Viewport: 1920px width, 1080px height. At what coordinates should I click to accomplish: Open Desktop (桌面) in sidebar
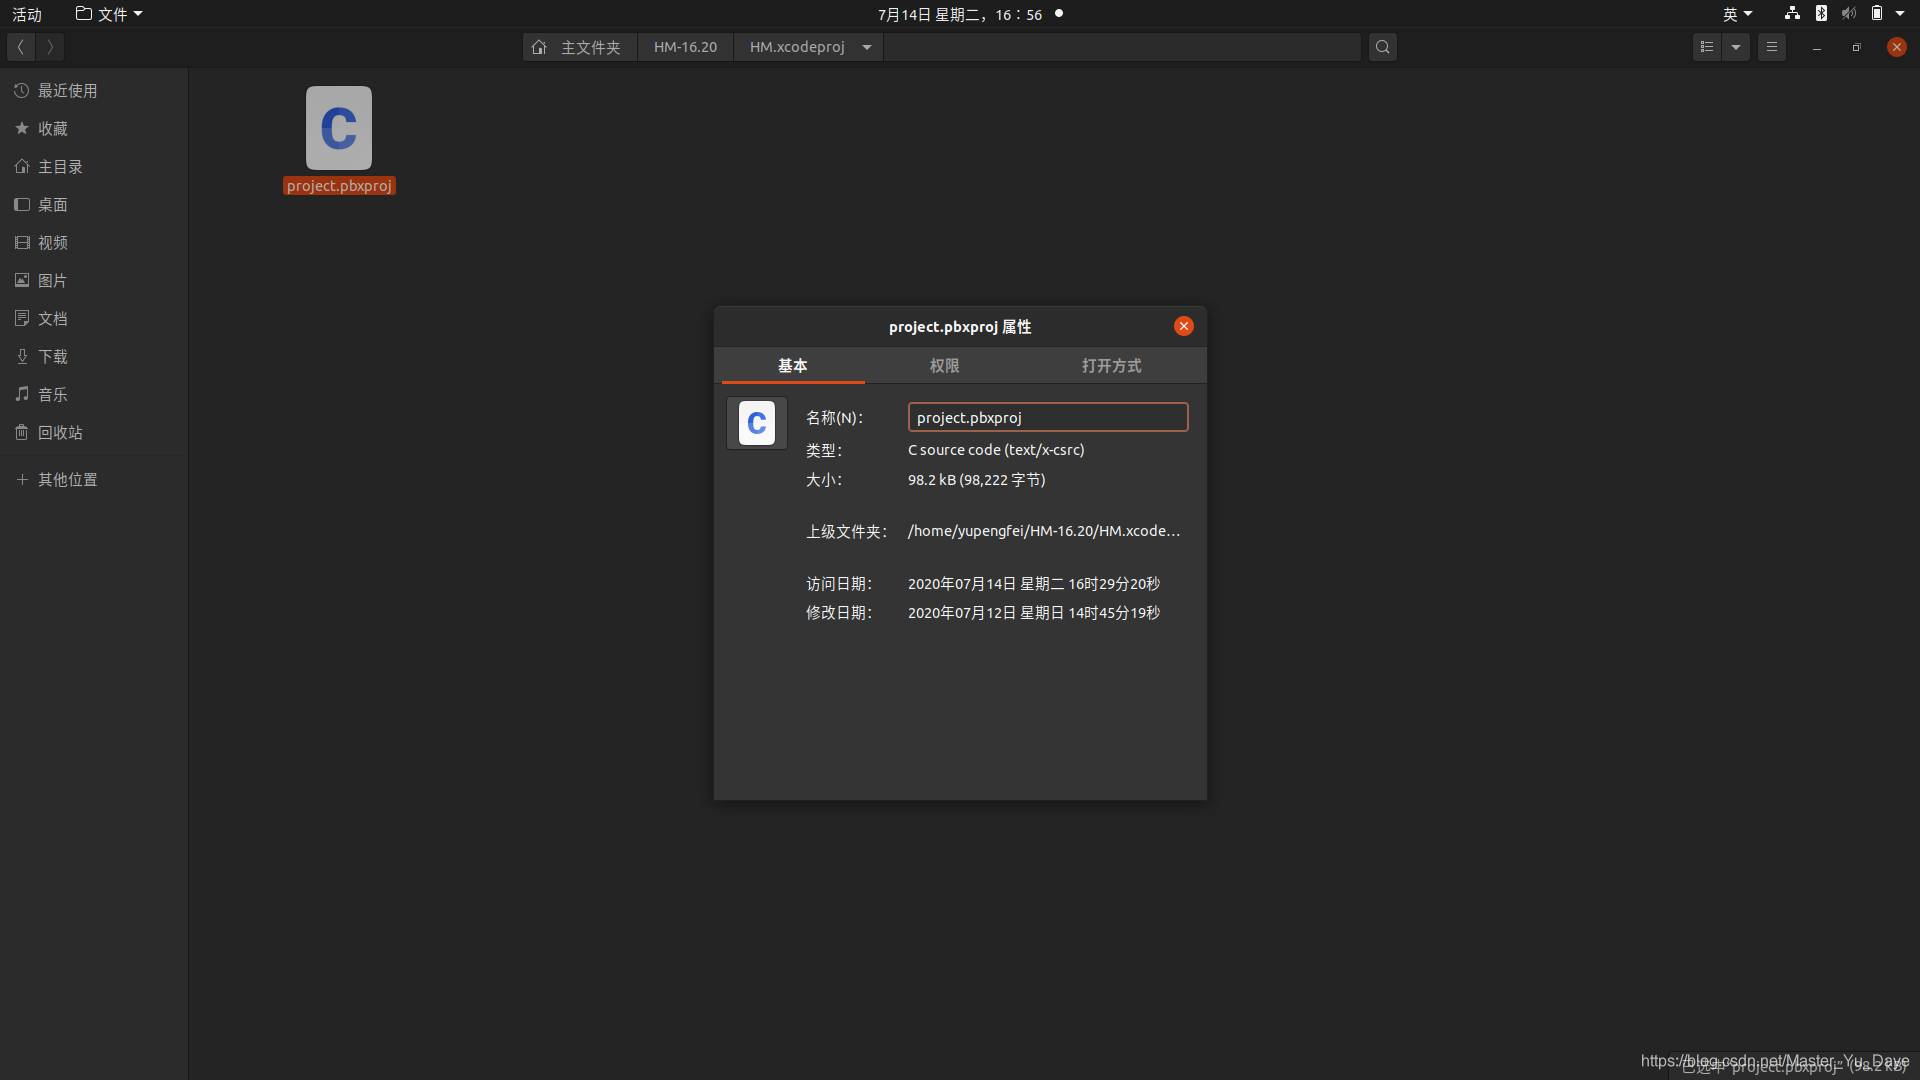(94, 205)
